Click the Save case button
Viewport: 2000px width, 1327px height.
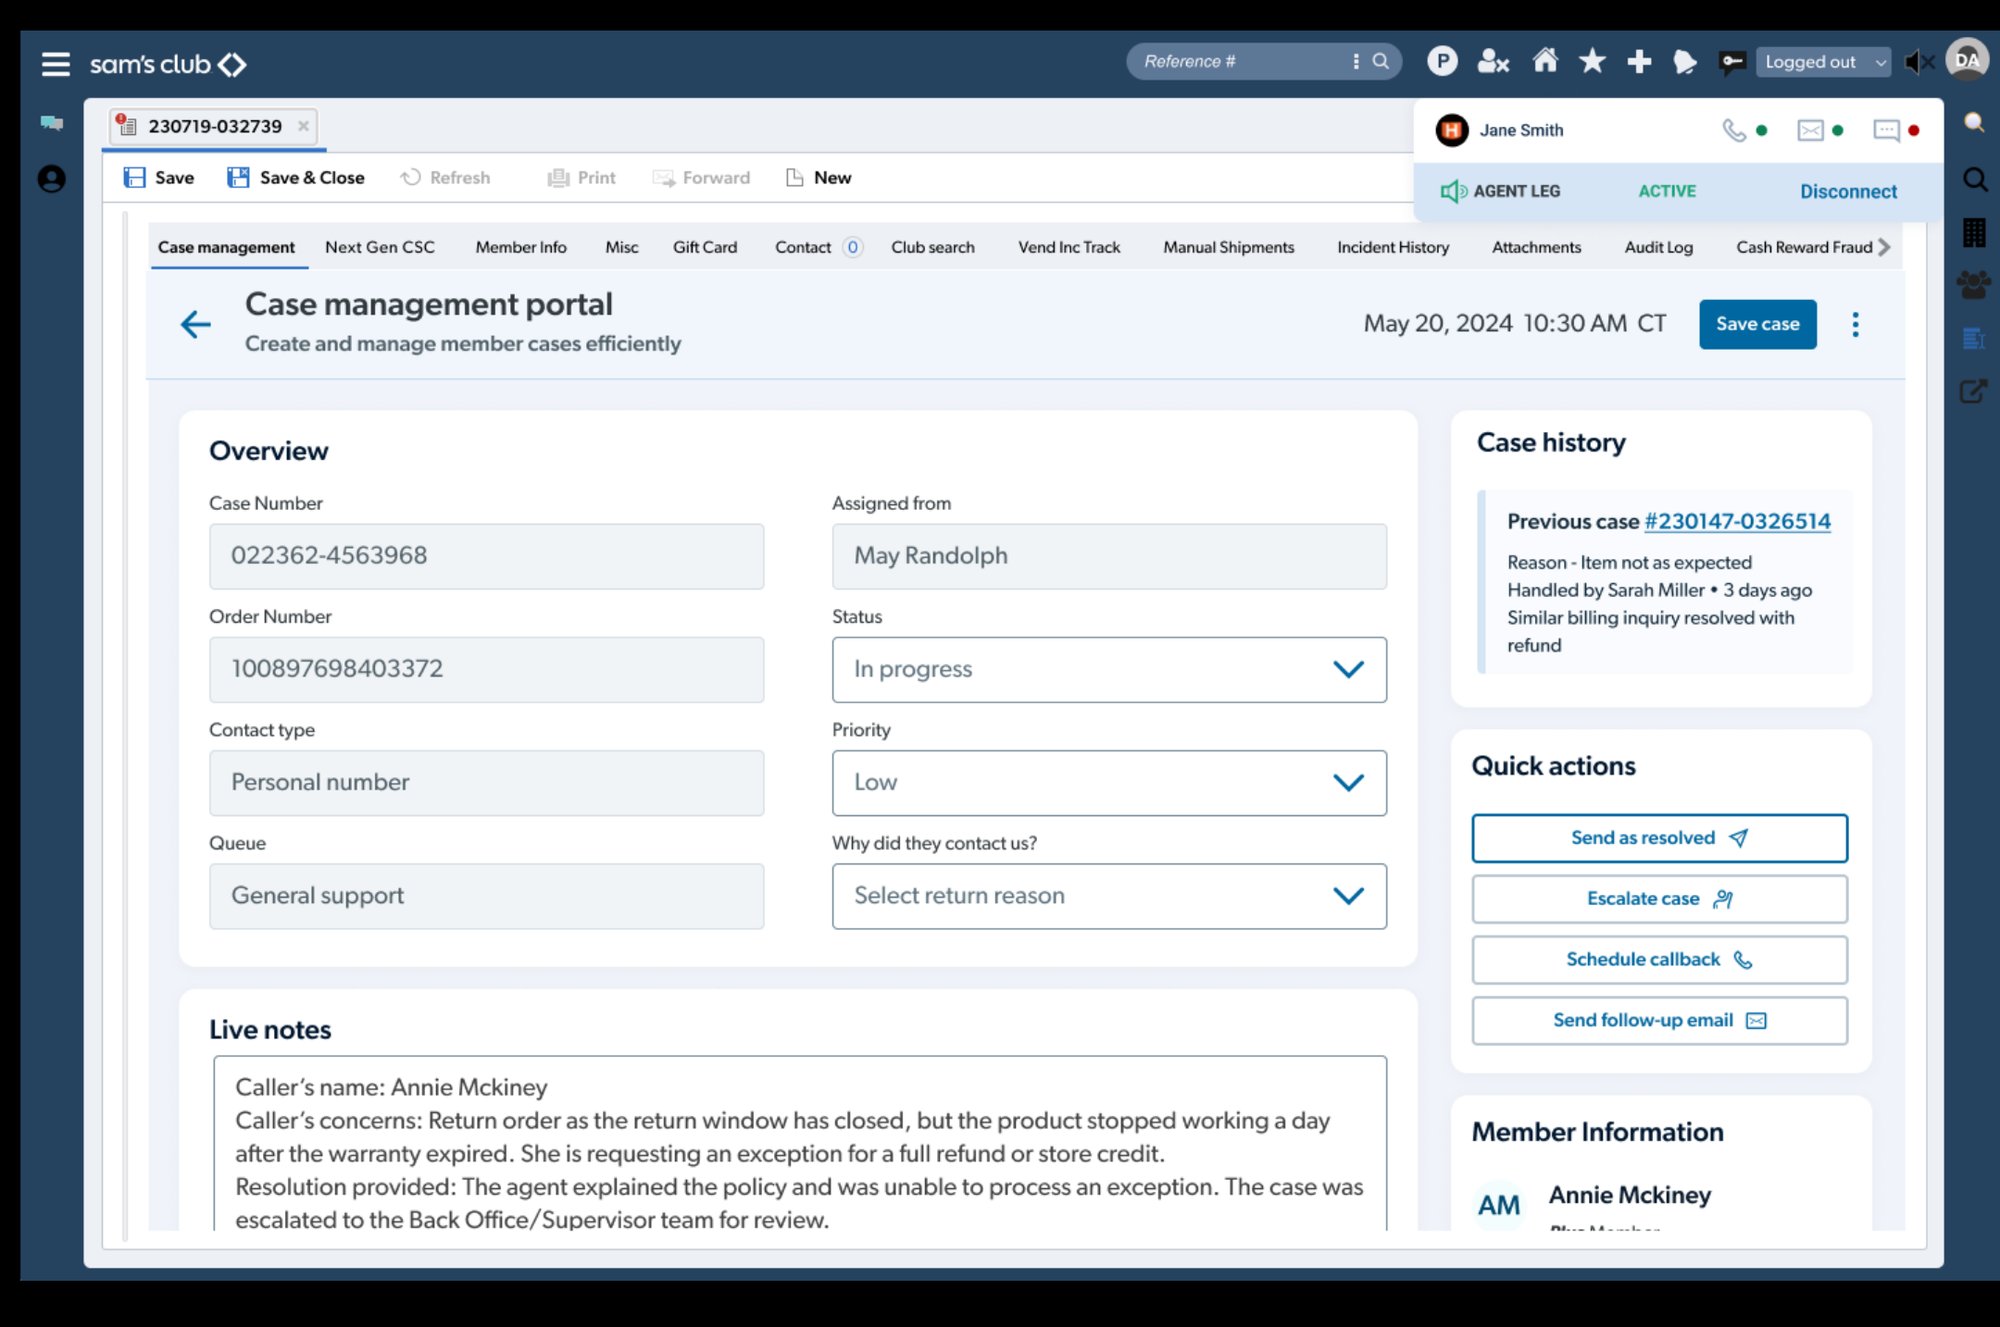click(1757, 324)
